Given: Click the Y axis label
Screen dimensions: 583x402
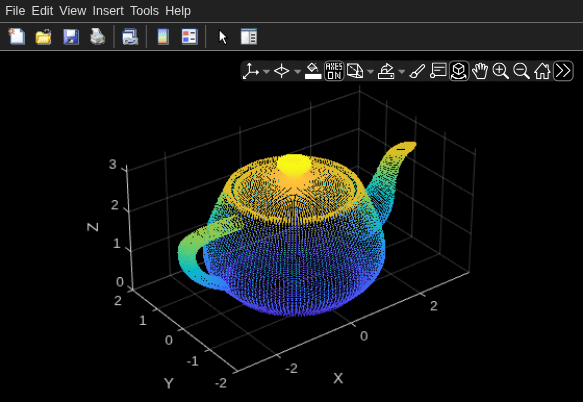Looking at the screenshot, I should coord(169,383).
